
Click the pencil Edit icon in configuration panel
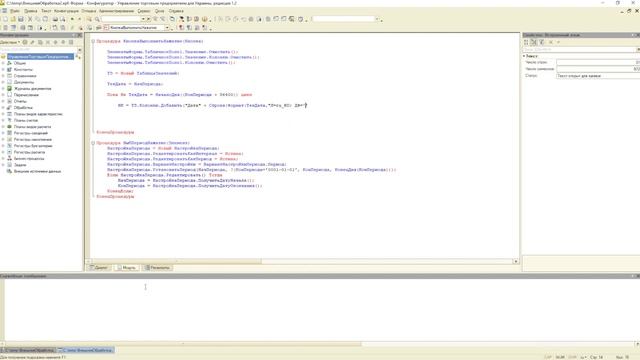32,42
